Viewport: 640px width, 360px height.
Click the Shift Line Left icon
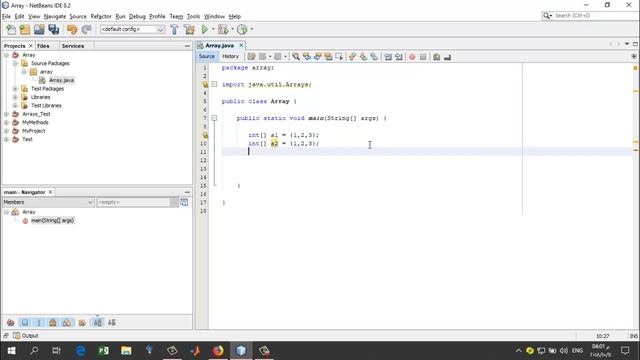pos(388,57)
